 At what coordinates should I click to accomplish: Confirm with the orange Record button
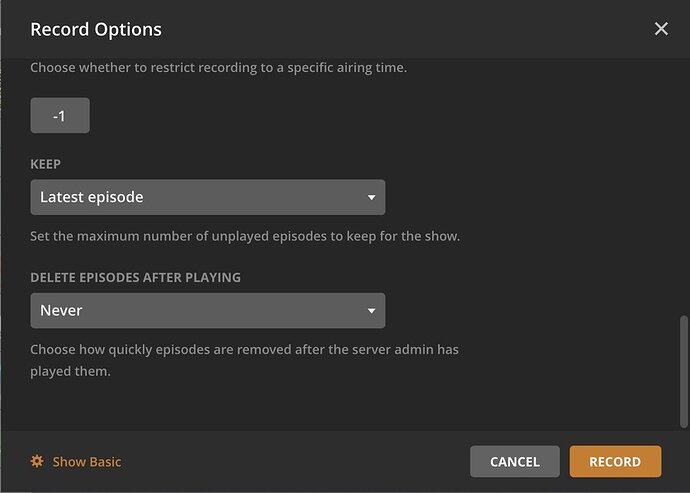615,461
